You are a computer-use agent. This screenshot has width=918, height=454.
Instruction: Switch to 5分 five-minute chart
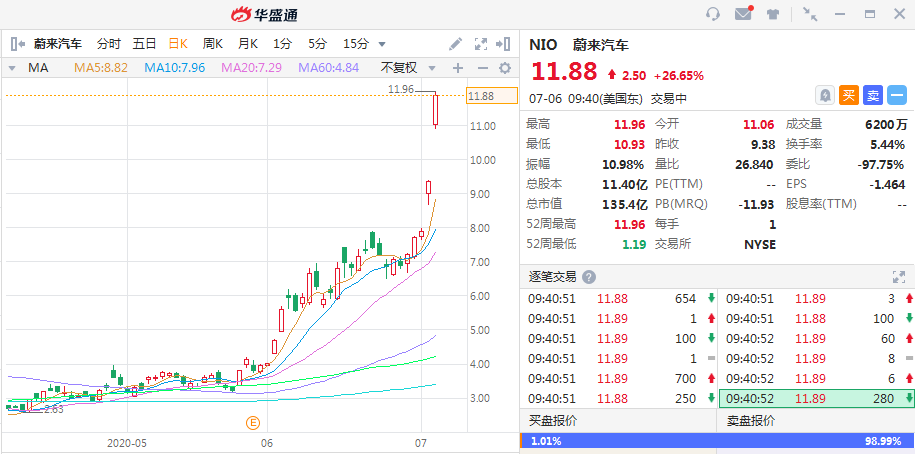click(x=317, y=43)
